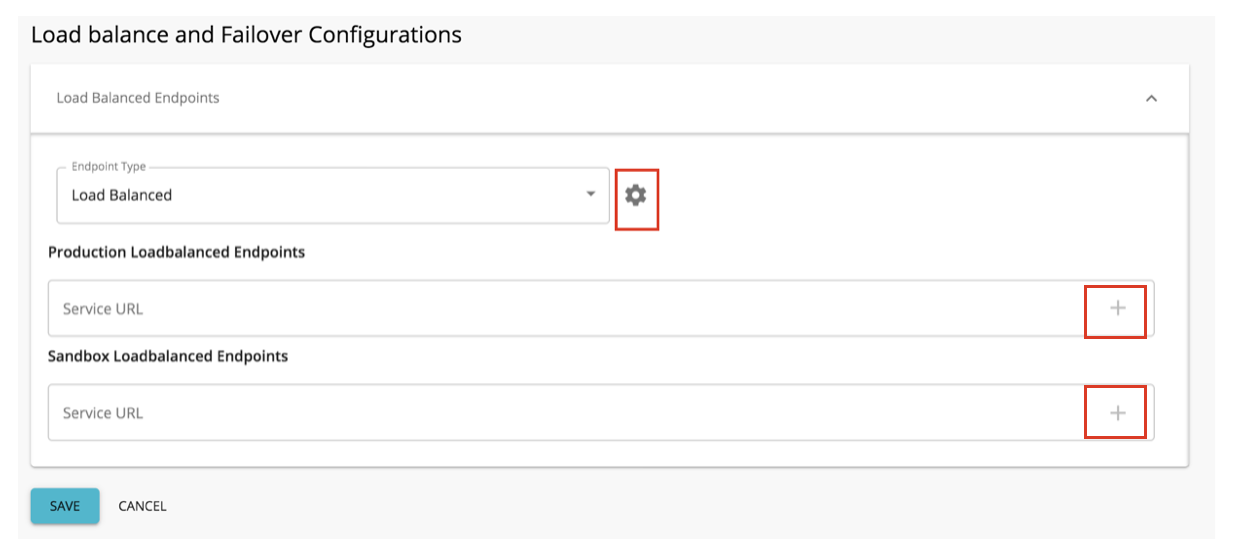Screen dimensions: 1234x558
Task: Focus the production Service URL field
Action: pos(560,308)
